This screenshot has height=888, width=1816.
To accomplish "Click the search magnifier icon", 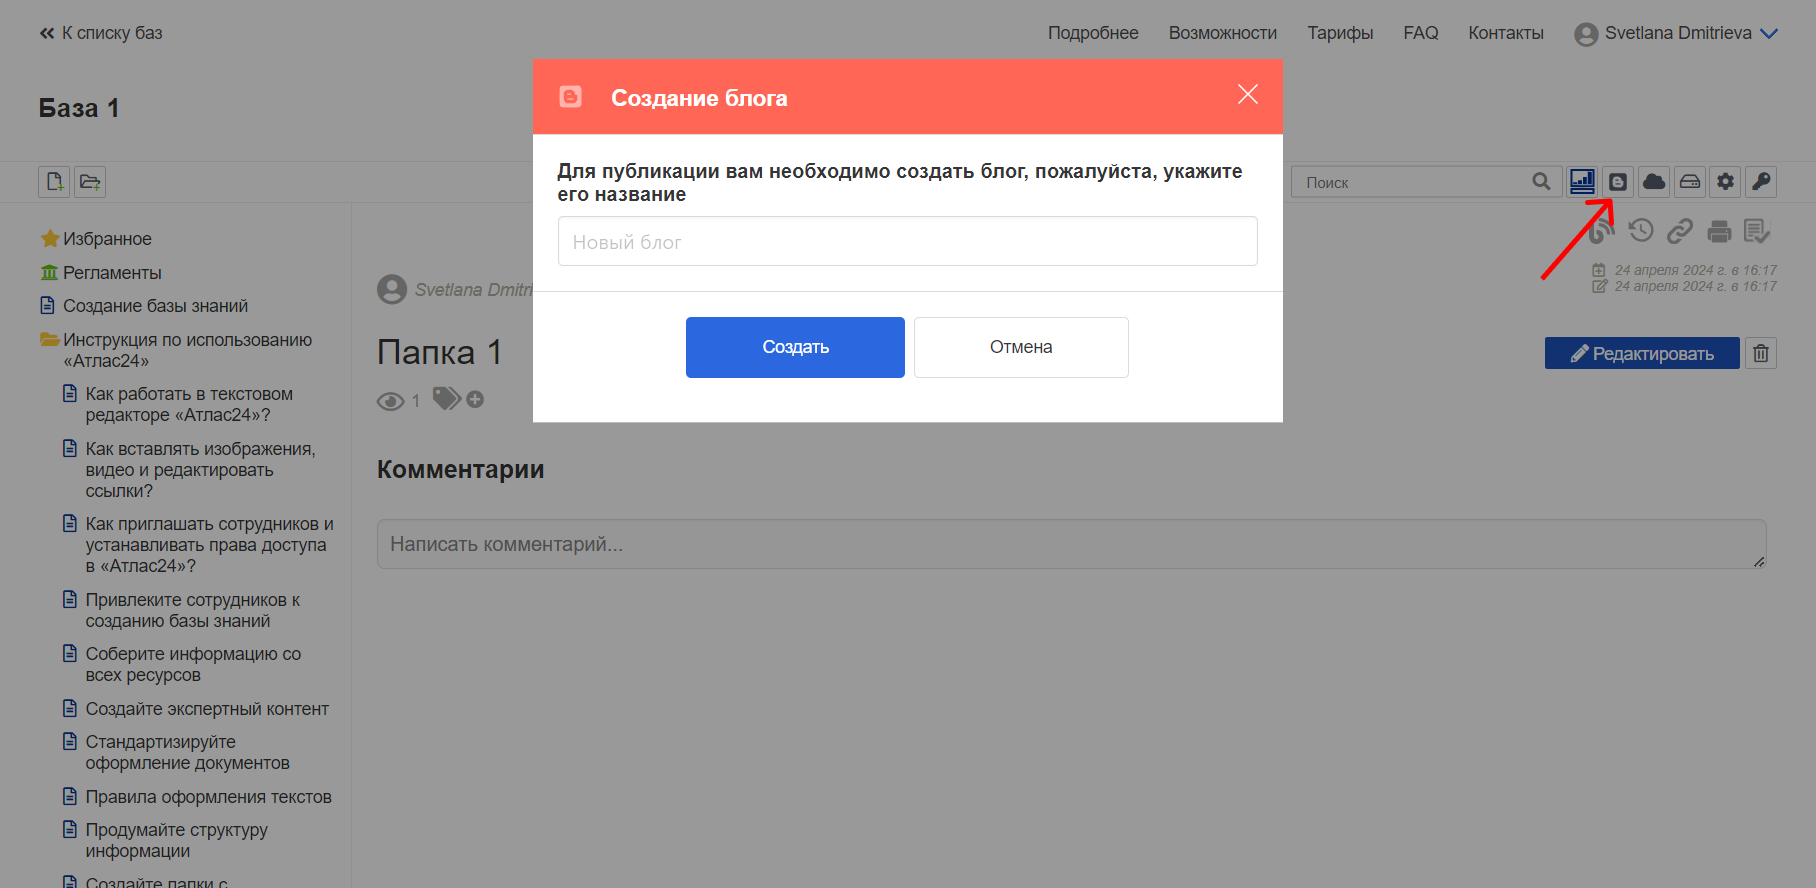I will point(1541,182).
